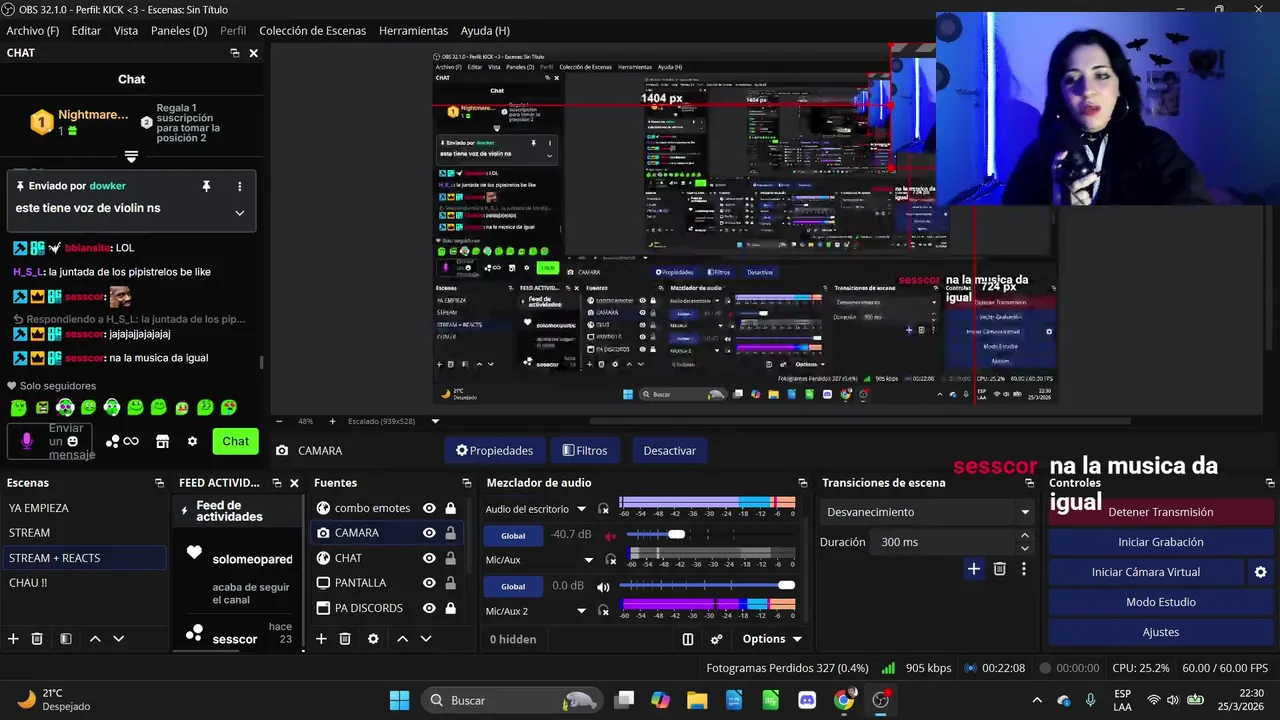Toggle audio mixer layout icon
Screen dimensions: 1280x720
pyautogui.click(x=688, y=639)
